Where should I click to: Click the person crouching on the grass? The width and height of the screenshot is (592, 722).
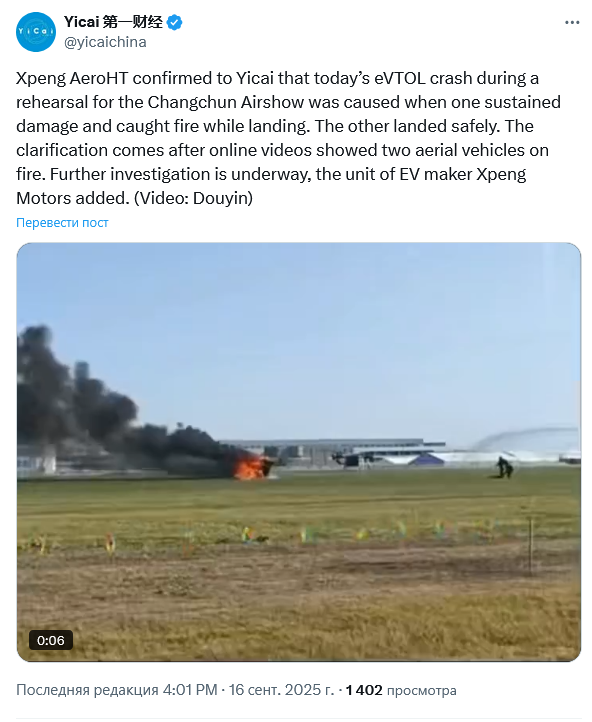[x=505, y=467]
